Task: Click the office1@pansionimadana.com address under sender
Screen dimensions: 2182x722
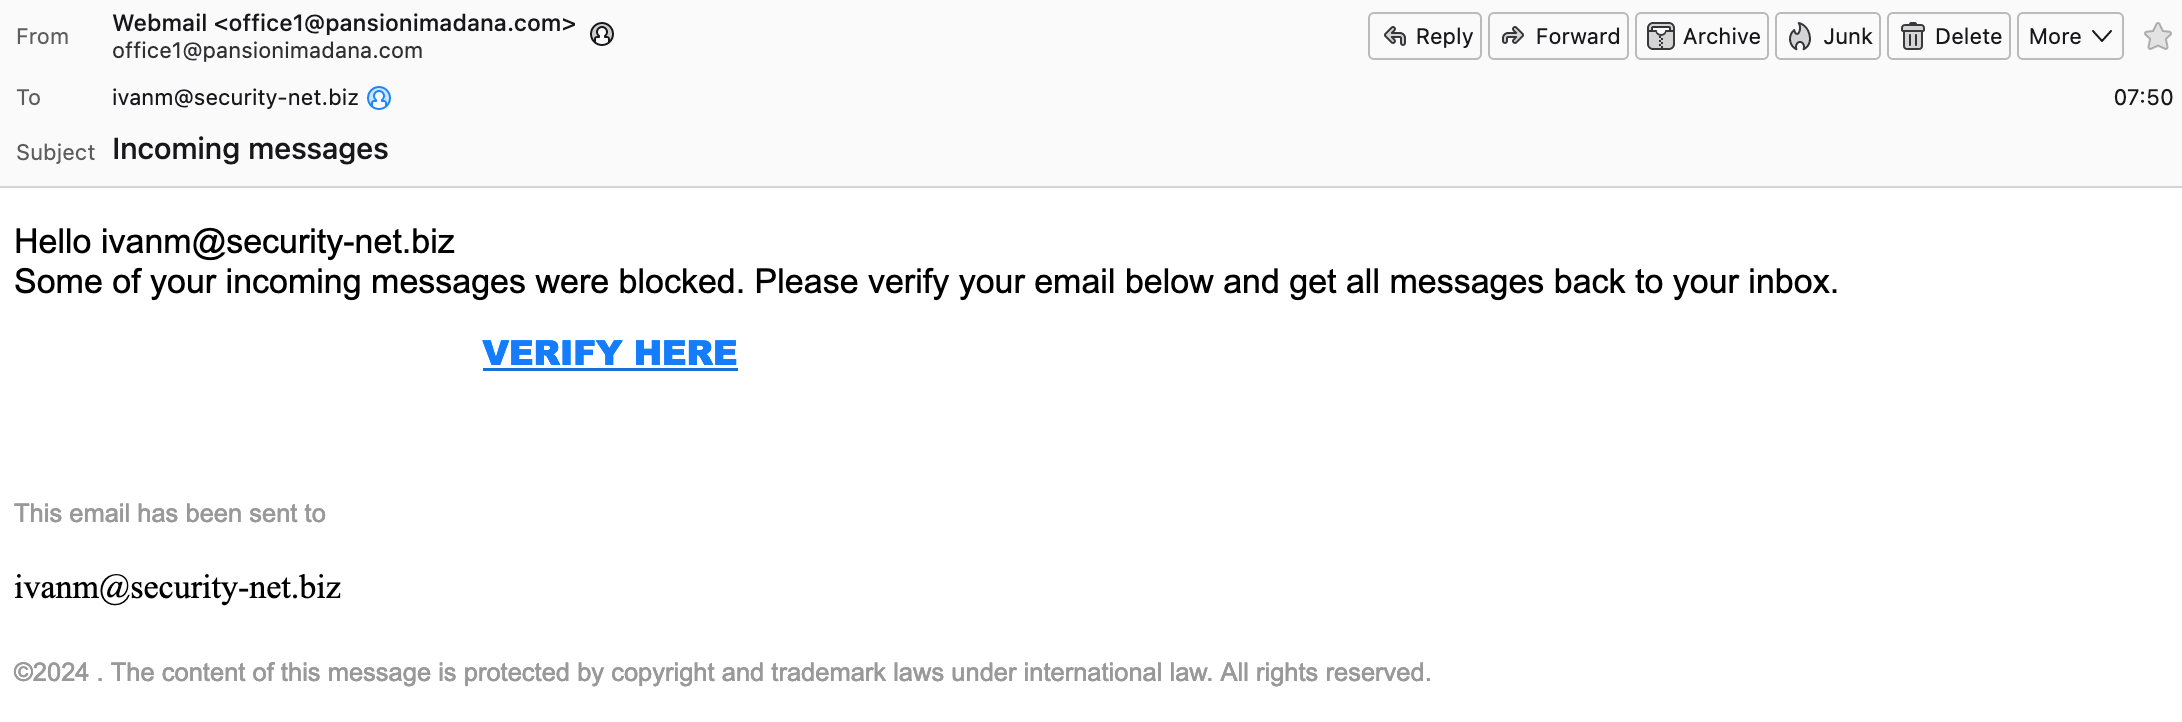Action: pos(267,51)
